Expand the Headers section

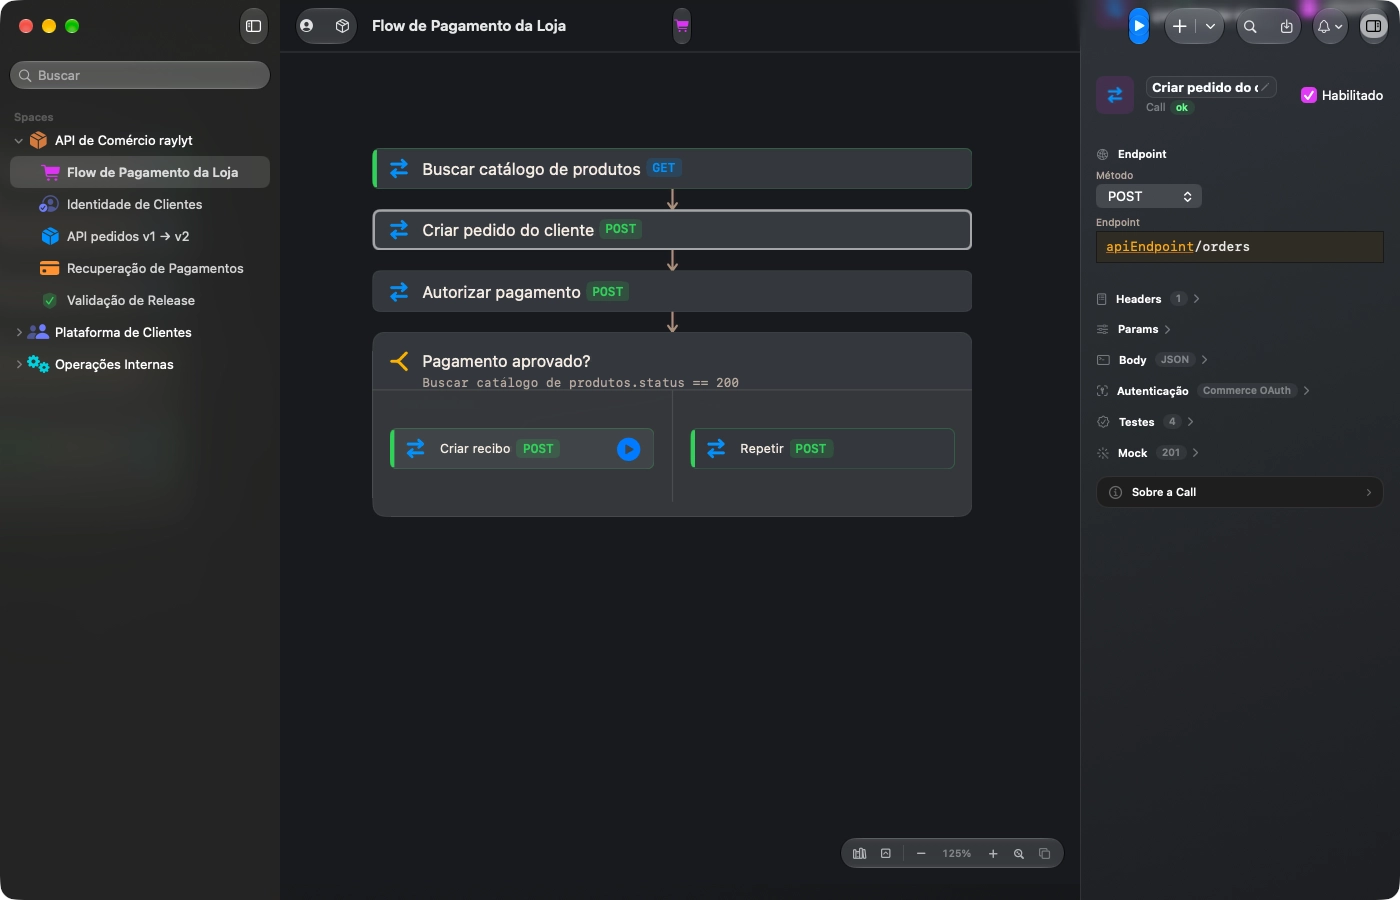click(x=1148, y=299)
